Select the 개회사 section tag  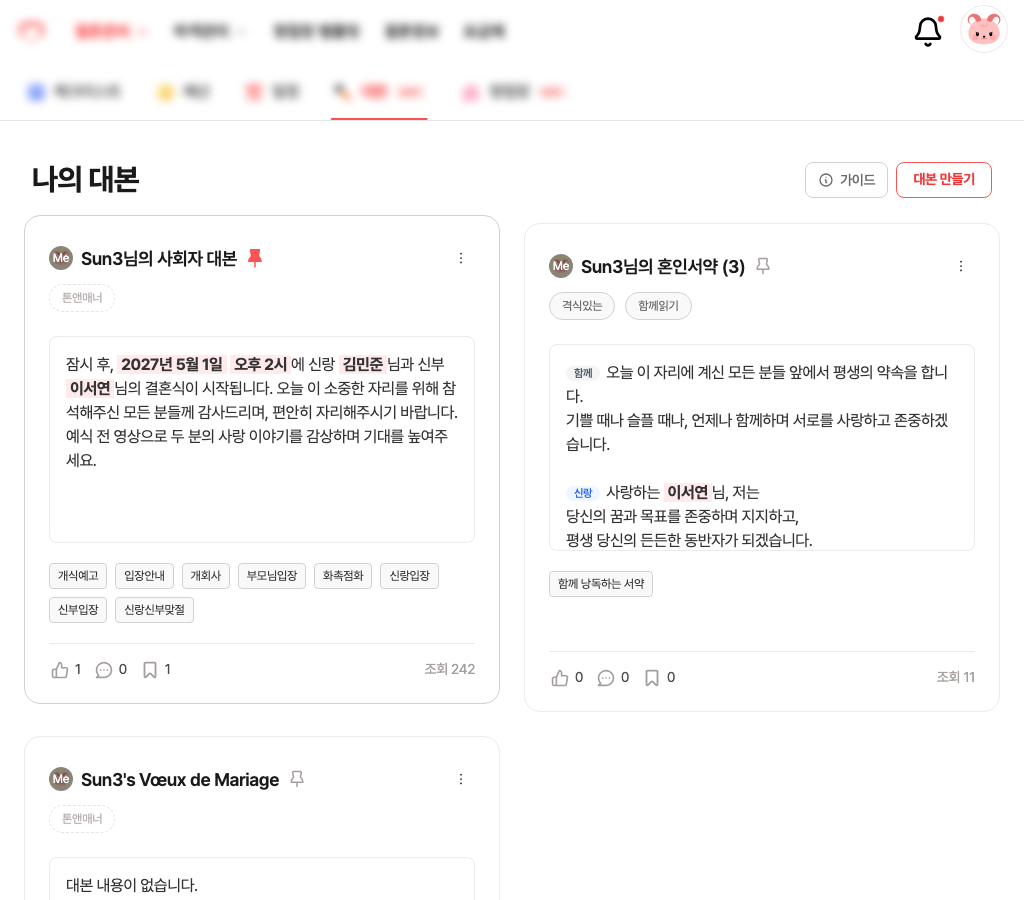pyautogui.click(x=206, y=575)
